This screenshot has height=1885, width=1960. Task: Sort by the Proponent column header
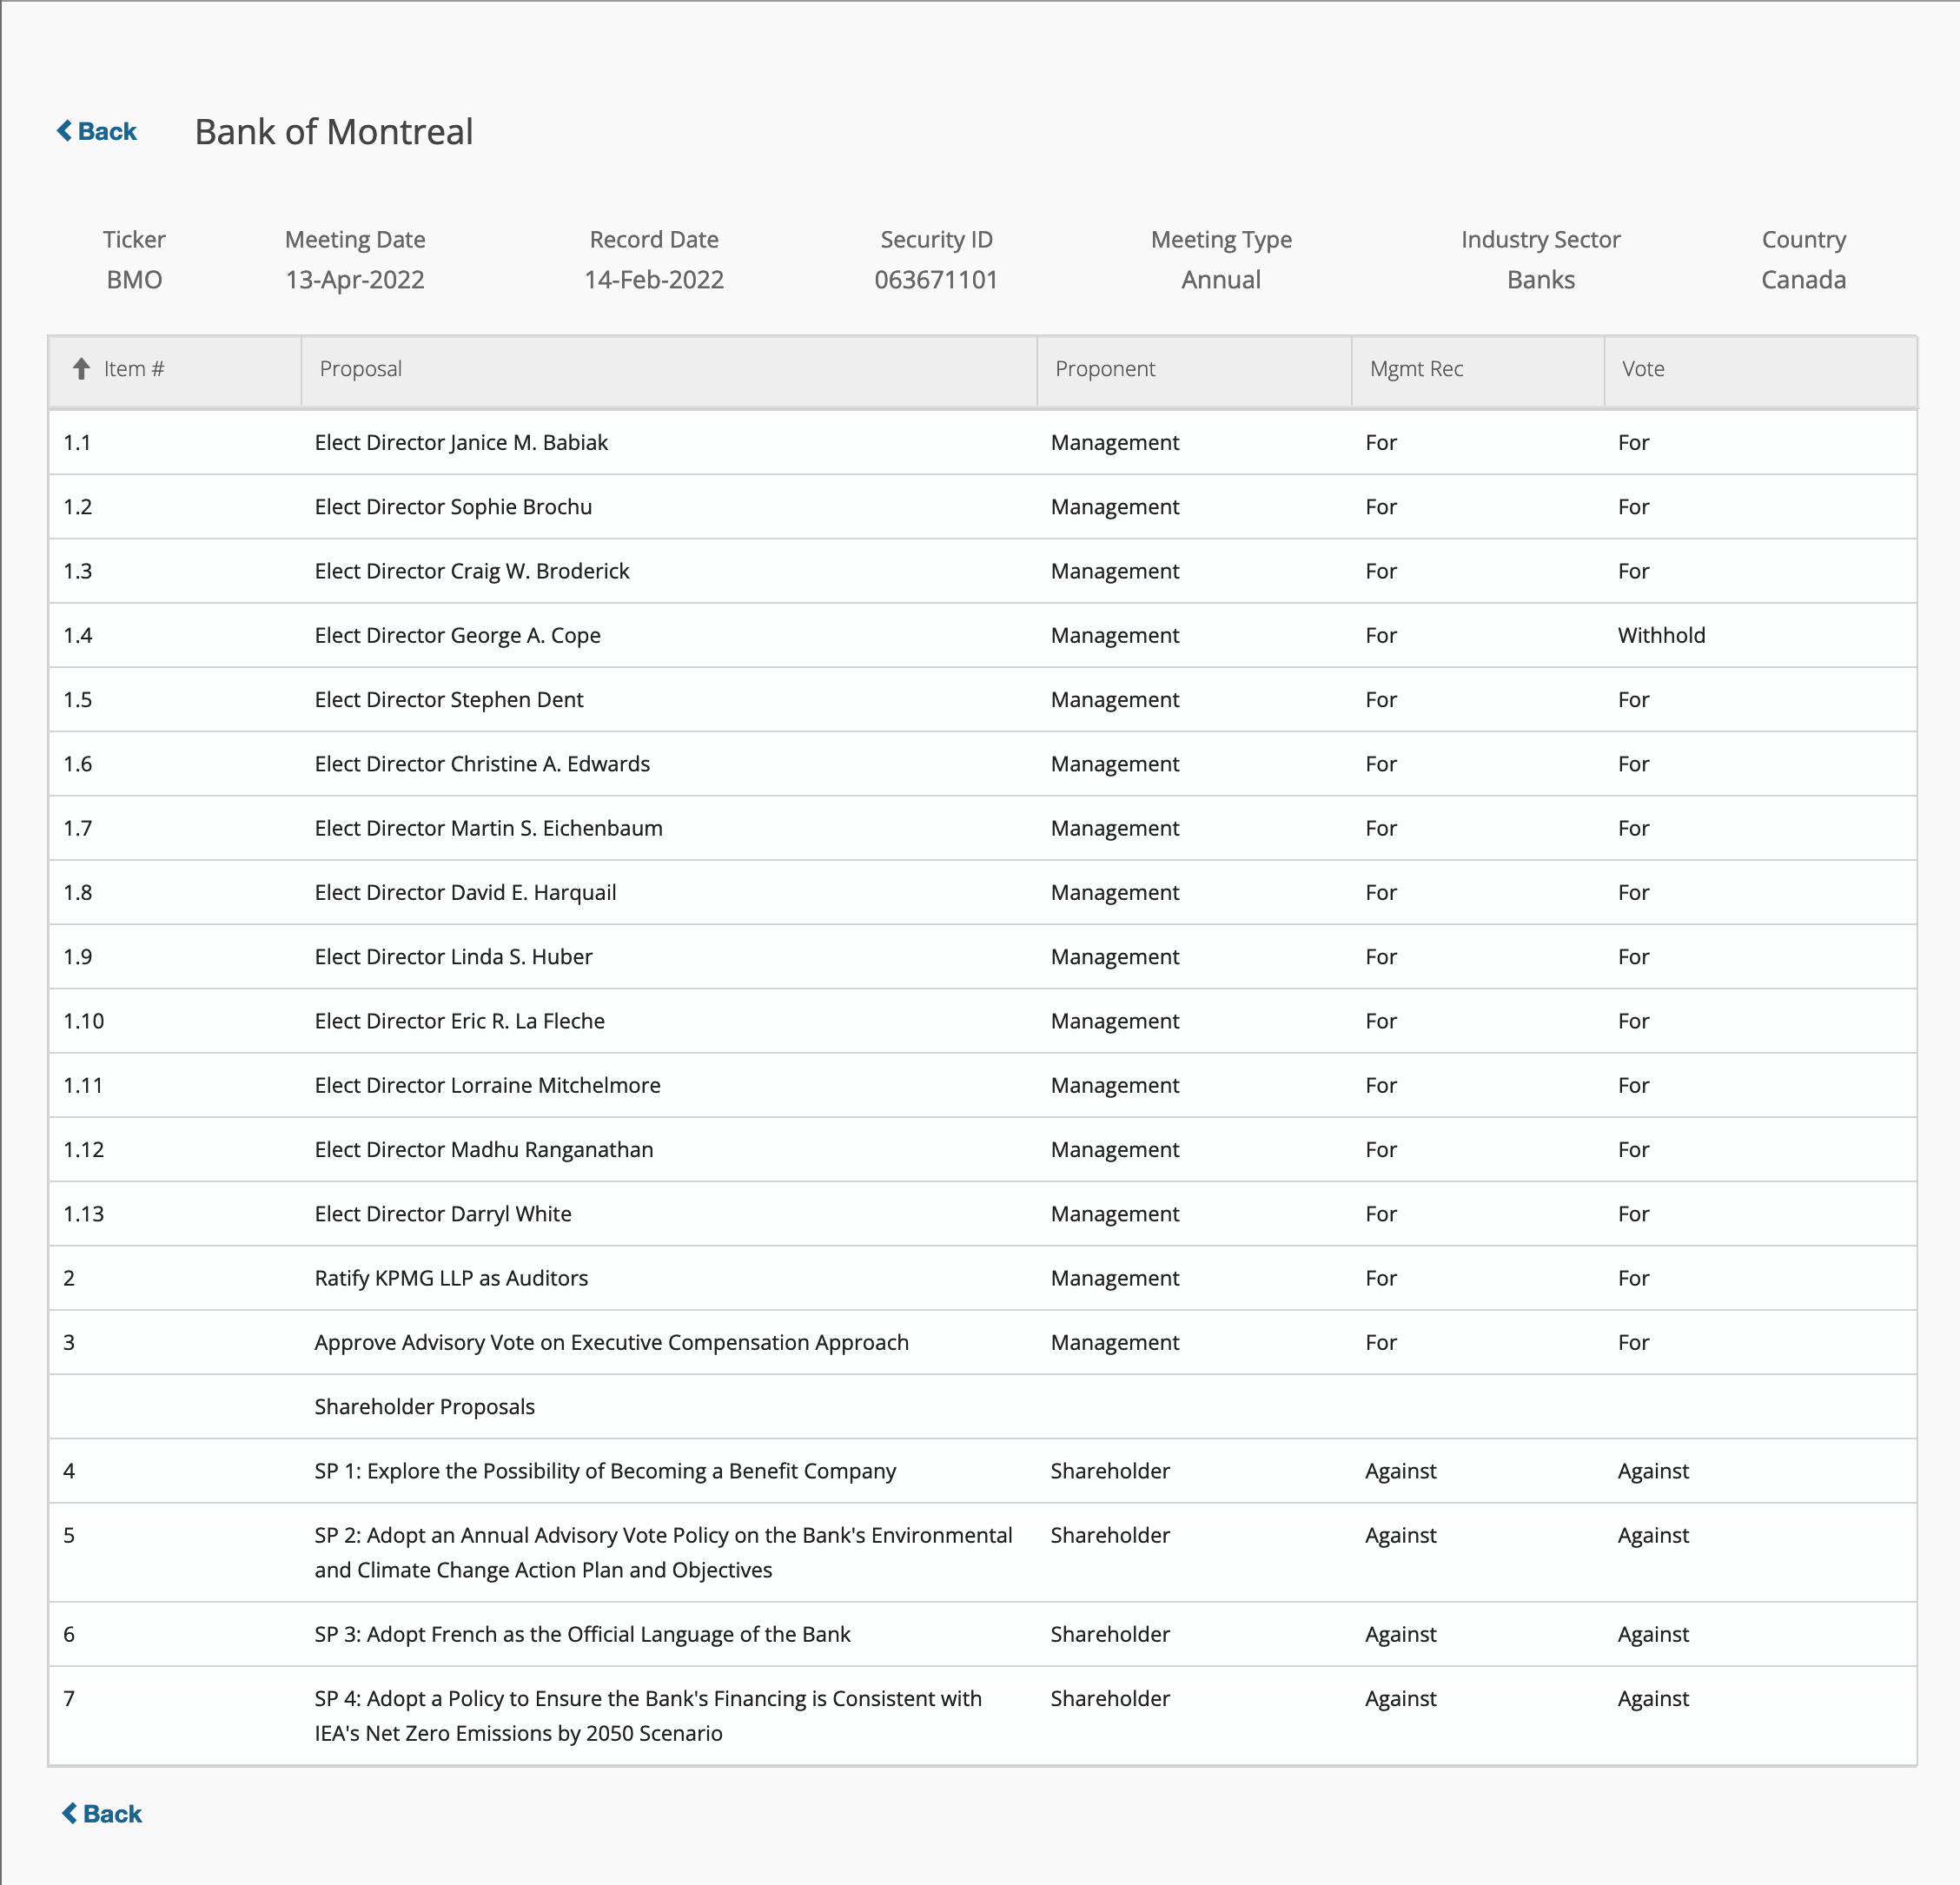tap(1104, 369)
